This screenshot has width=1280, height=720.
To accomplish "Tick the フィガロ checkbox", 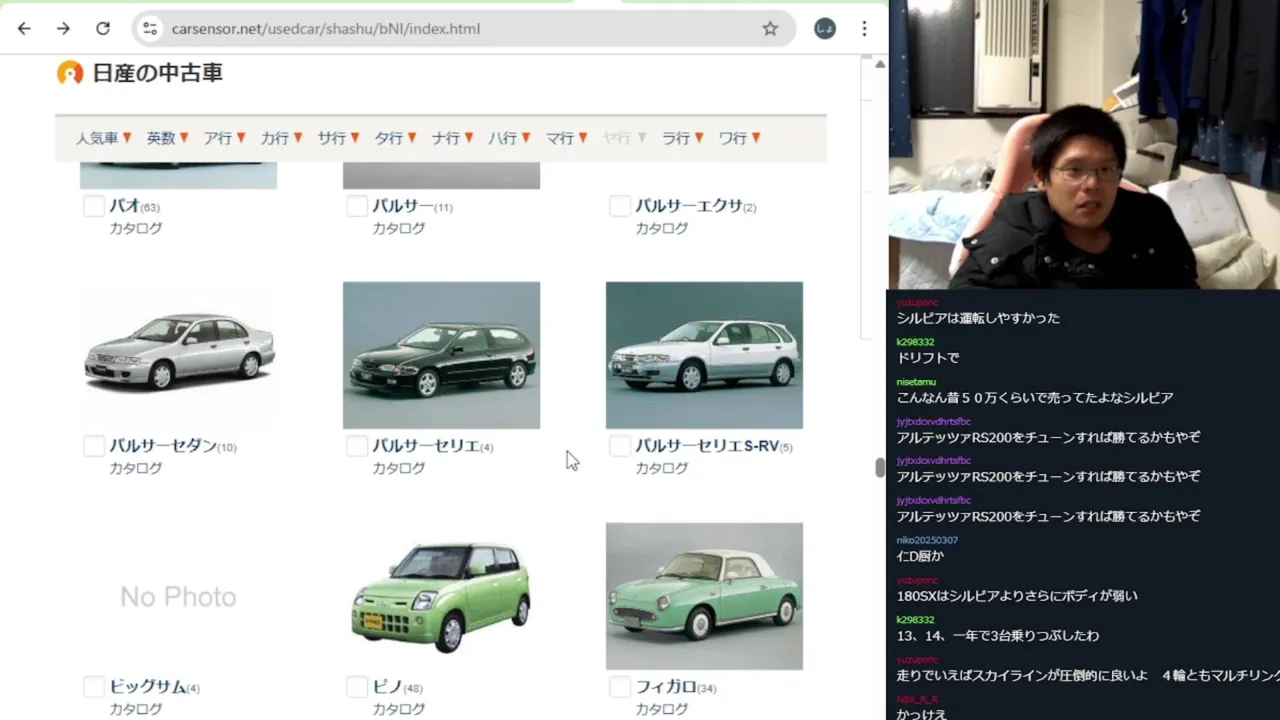I will 620,687.
